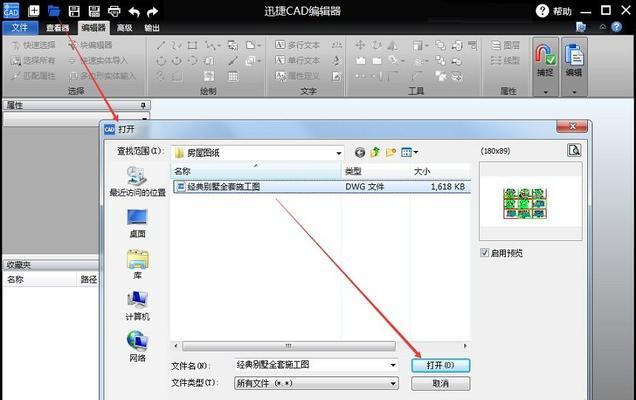Click the move tool icon in 工具 group
This screenshot has height=400, width=636.
(x=360, y=45)
